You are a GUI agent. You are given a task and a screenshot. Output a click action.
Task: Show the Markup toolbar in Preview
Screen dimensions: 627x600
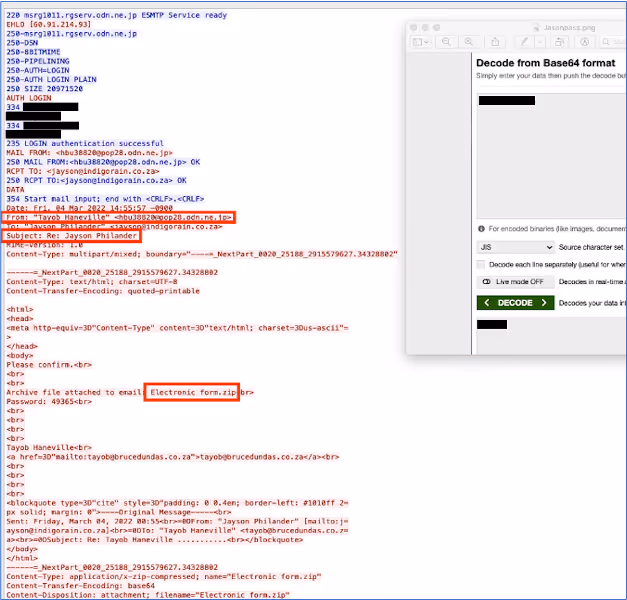[x=585, y=42]
